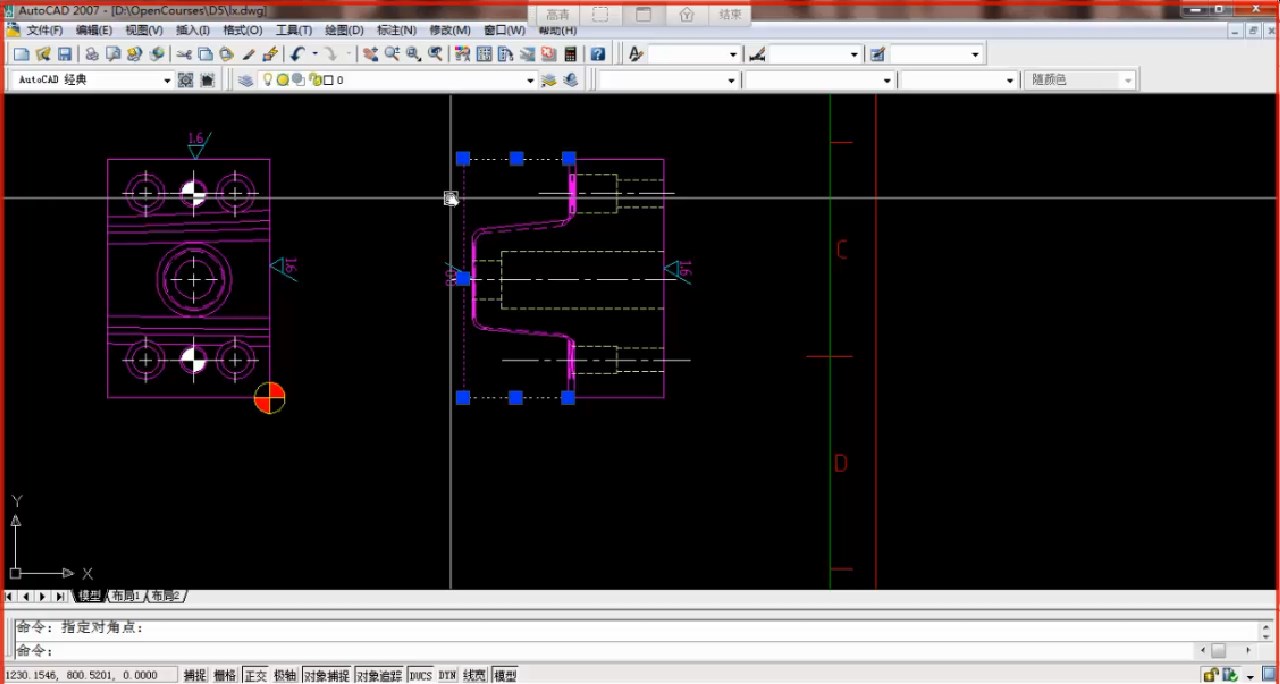Click the Cut scissors icon
The image size is (1280, 684).
(x=184, y=54)
